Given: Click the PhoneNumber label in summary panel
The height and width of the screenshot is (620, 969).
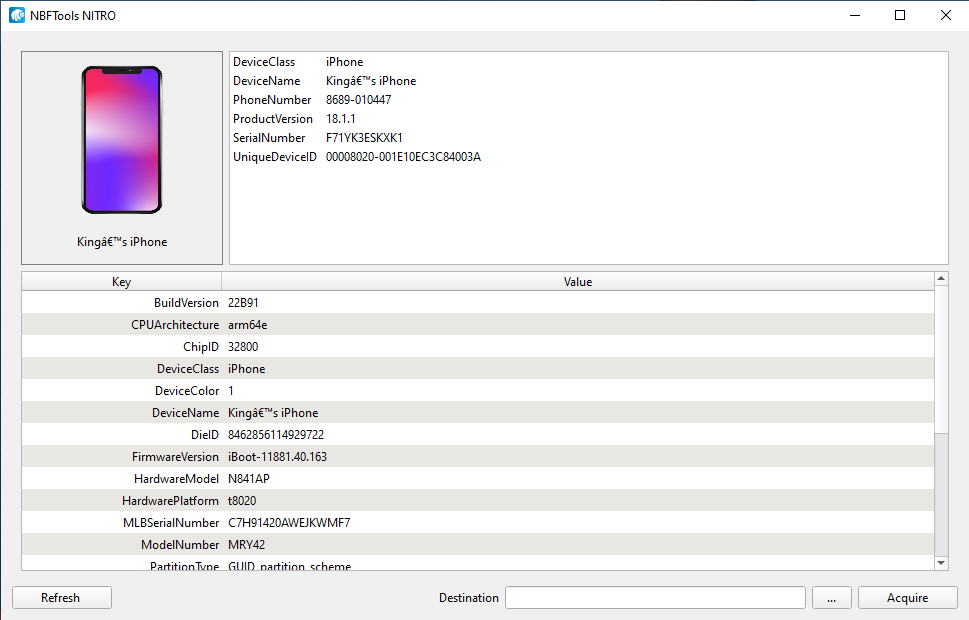Looking at the screenshot, I should click(272, 100).
